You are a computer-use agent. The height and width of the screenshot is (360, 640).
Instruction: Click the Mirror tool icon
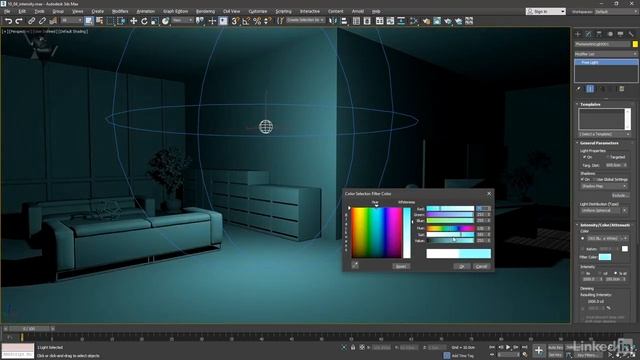(x=333, y=21)
